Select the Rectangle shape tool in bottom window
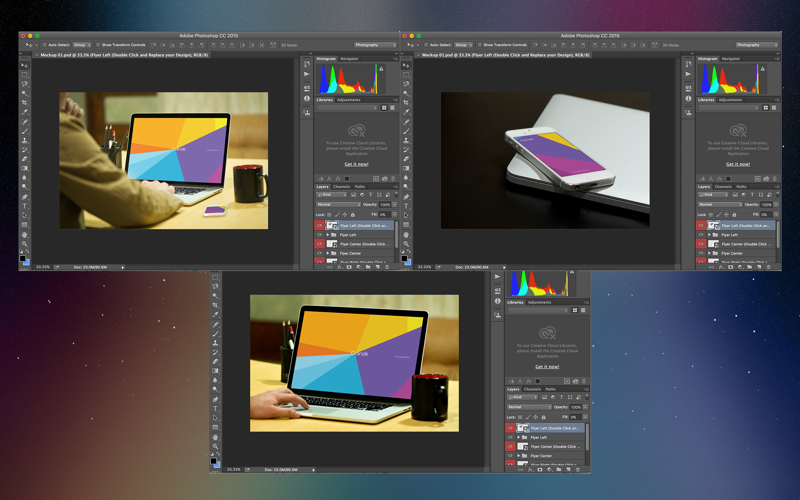This screenshot has height=500, width=800. pyautogui.click(x=215, y=427)
